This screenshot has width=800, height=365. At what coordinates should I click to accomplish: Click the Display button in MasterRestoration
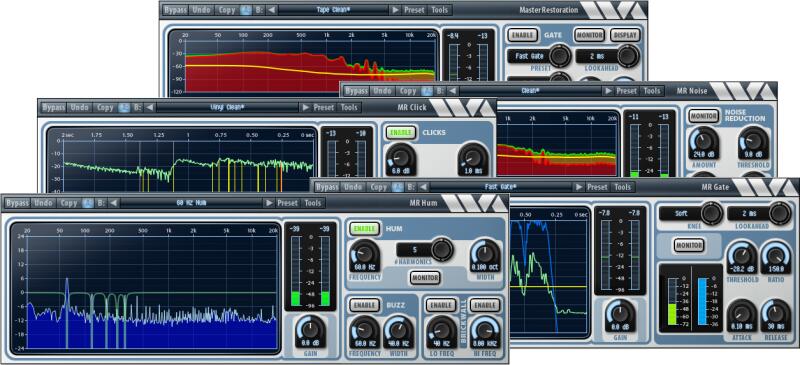point(625,35)
